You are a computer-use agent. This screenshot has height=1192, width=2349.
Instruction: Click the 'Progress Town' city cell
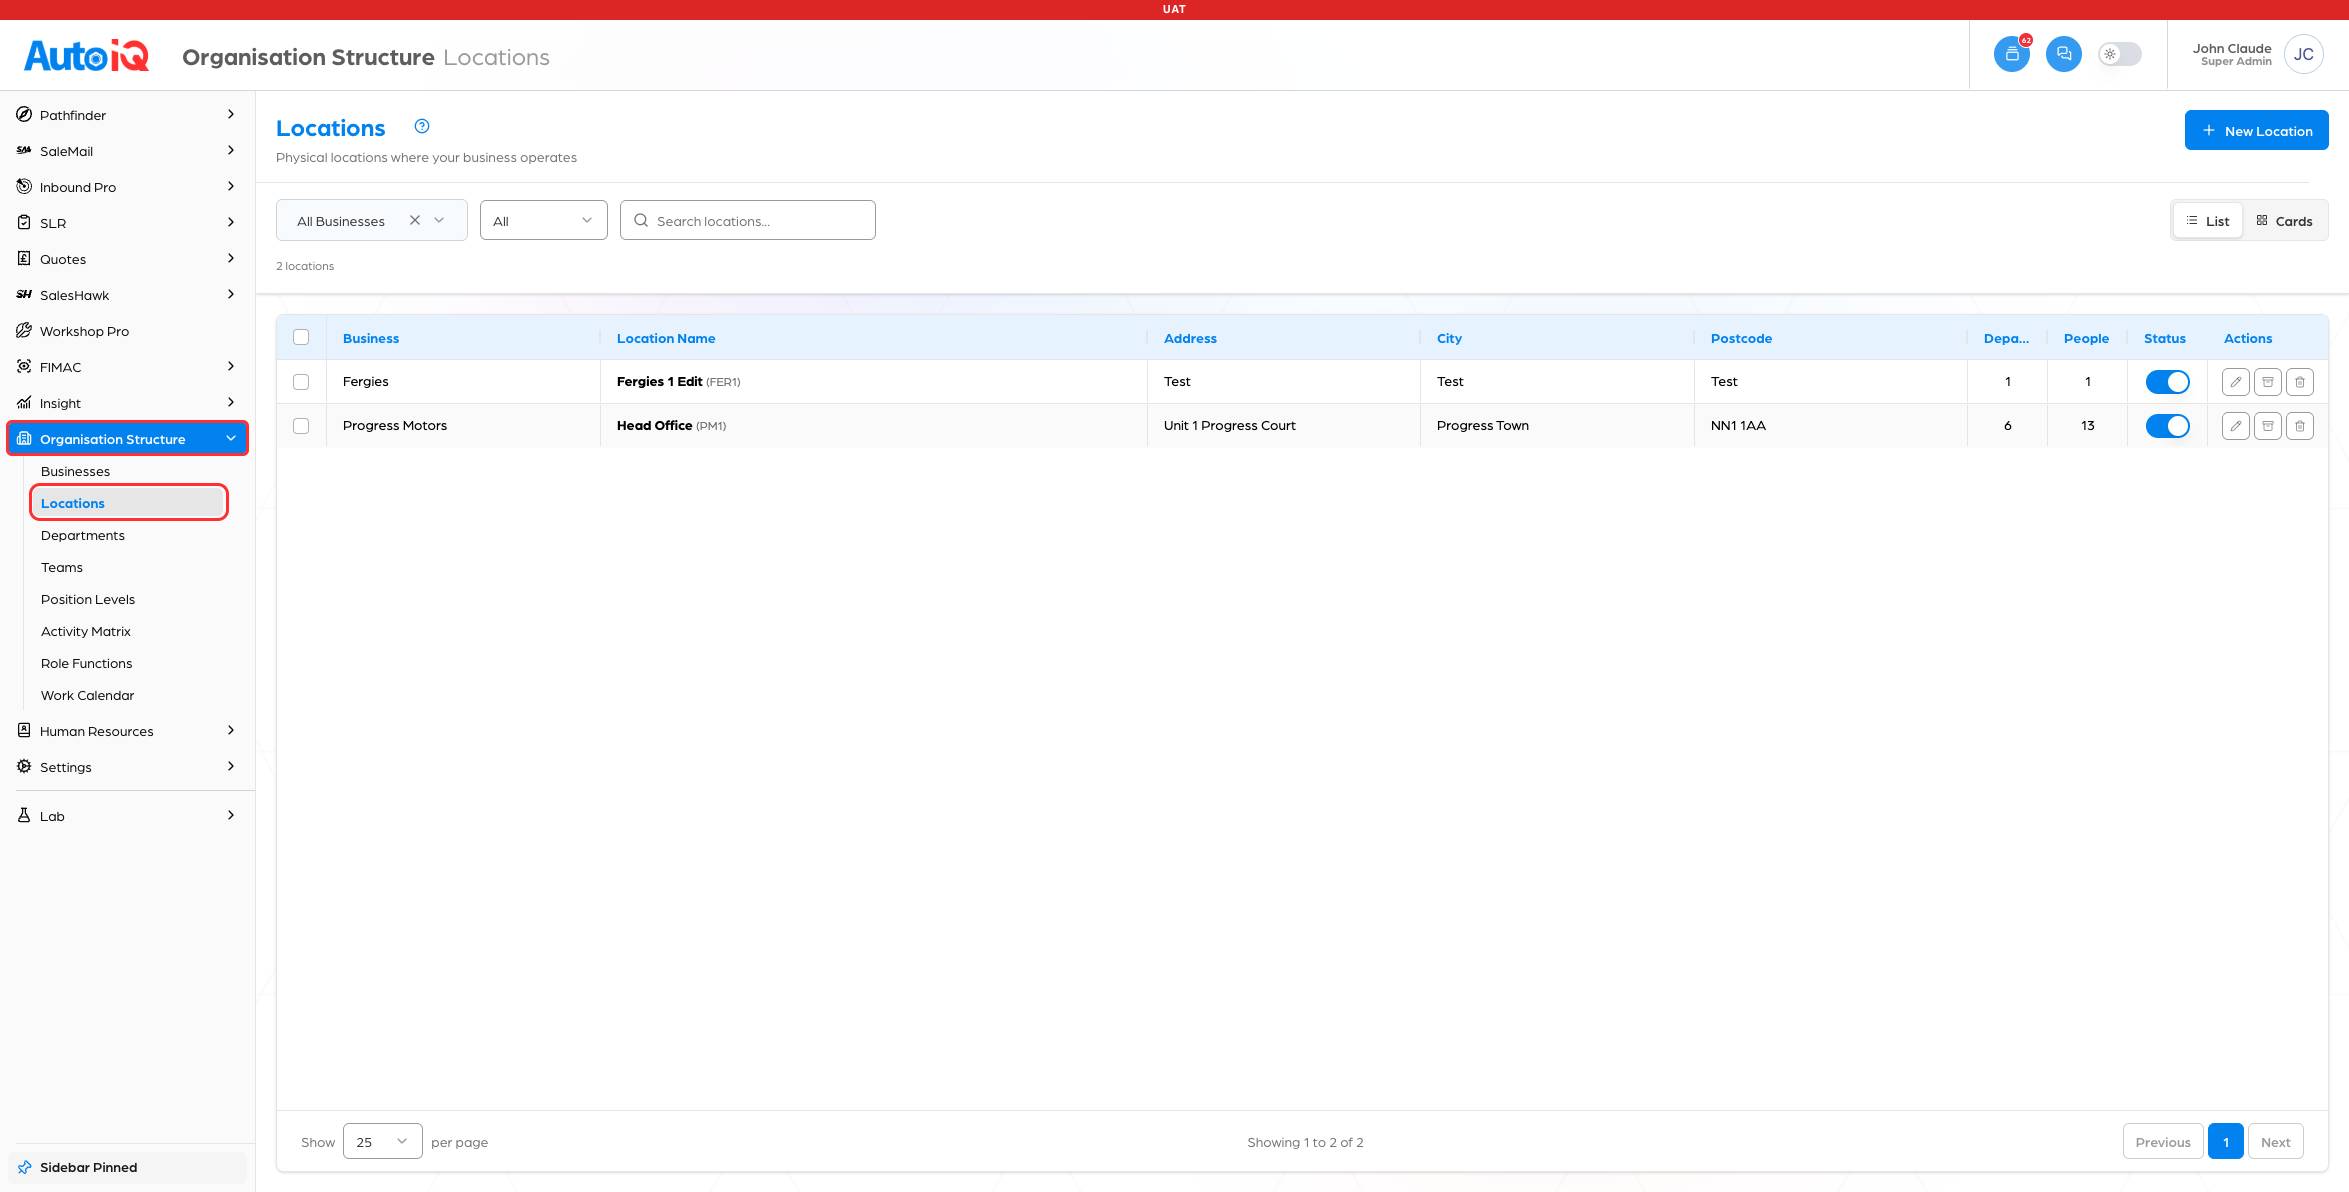click(1557, 426)
